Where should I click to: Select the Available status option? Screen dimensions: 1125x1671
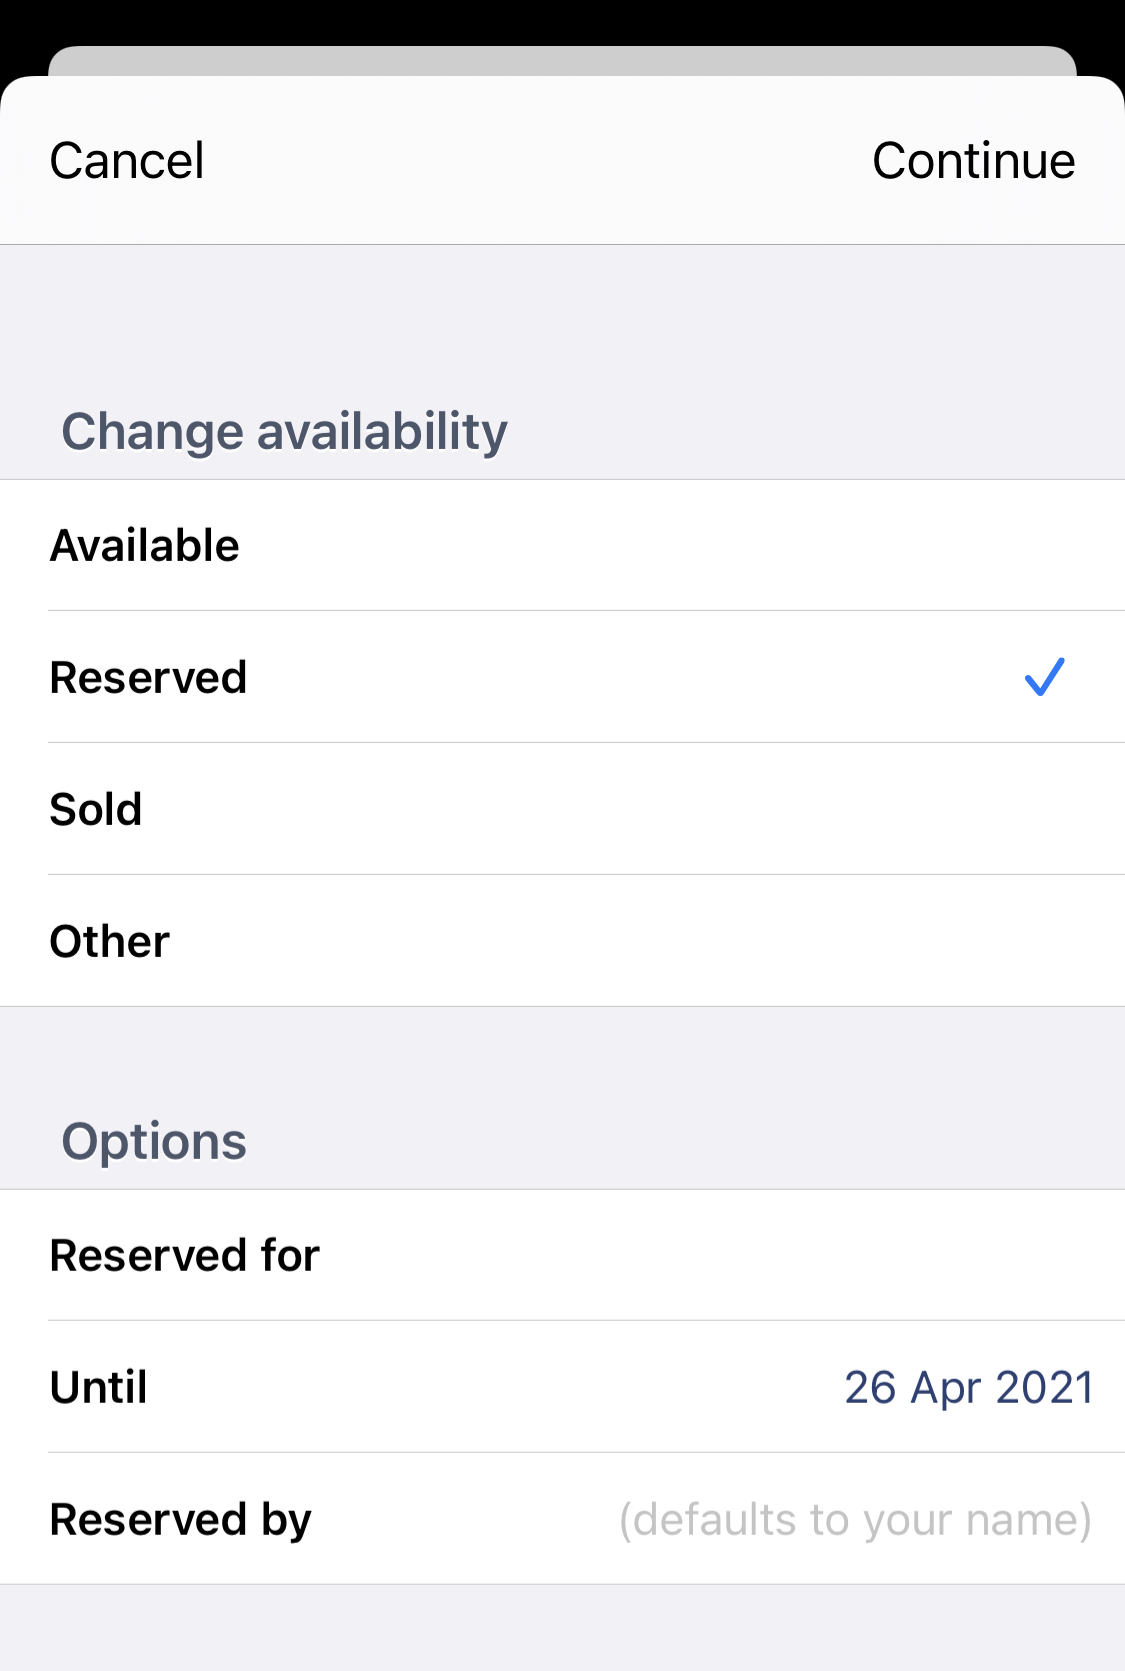tap(145, 546)
